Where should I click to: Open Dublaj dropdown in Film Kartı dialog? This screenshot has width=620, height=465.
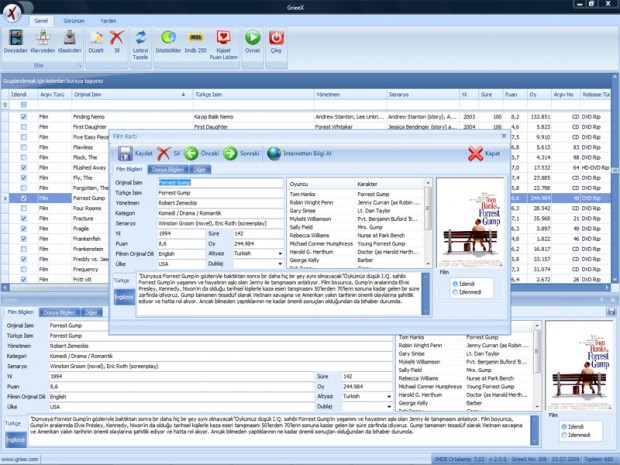point(280,264)
